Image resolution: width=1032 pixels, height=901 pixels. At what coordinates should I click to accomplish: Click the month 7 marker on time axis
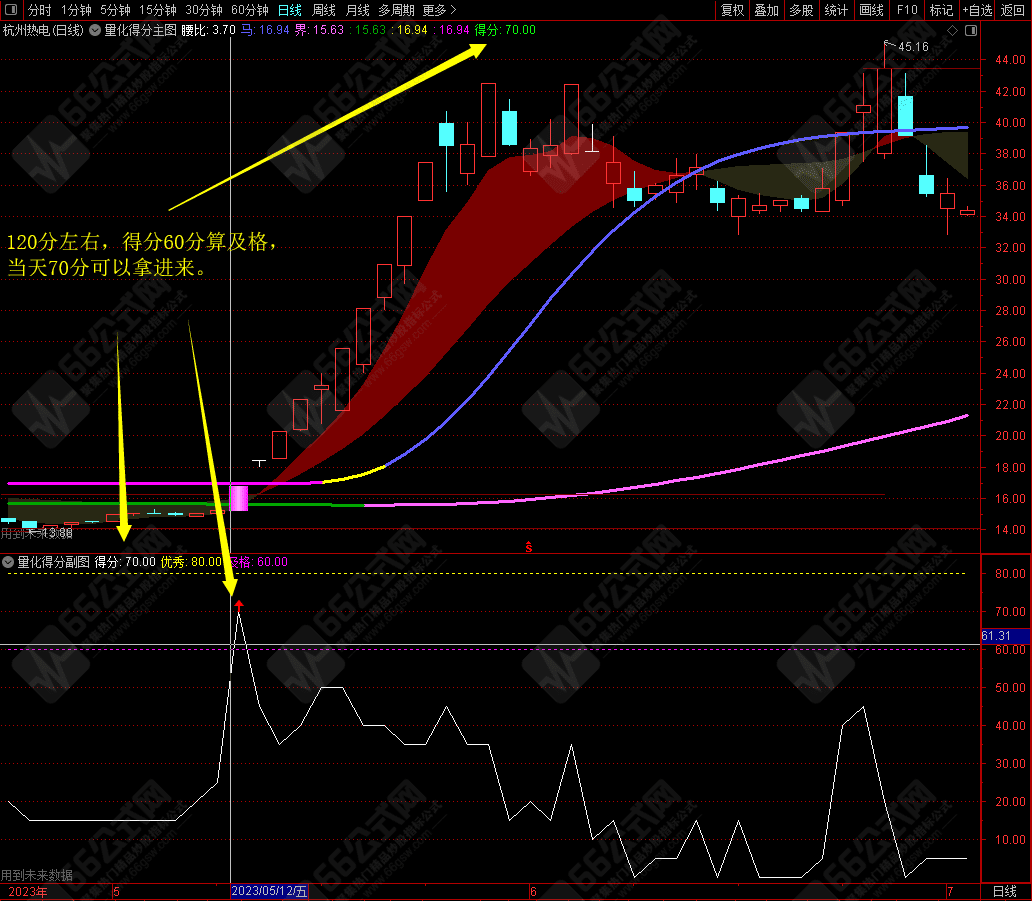(950, 892)
